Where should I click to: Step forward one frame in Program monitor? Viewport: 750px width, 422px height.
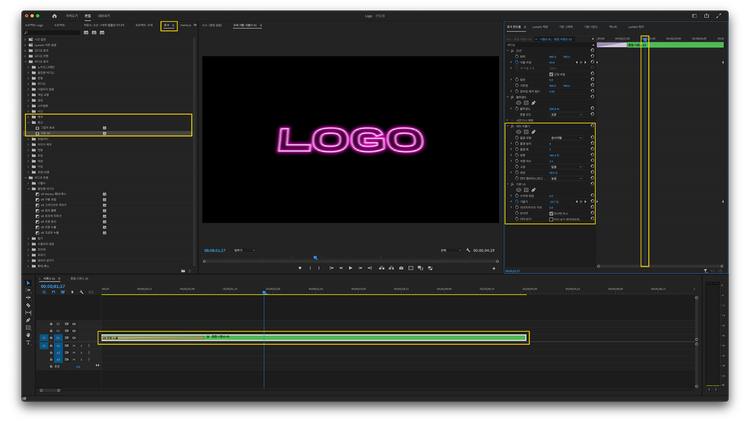(x=360, y=268)
